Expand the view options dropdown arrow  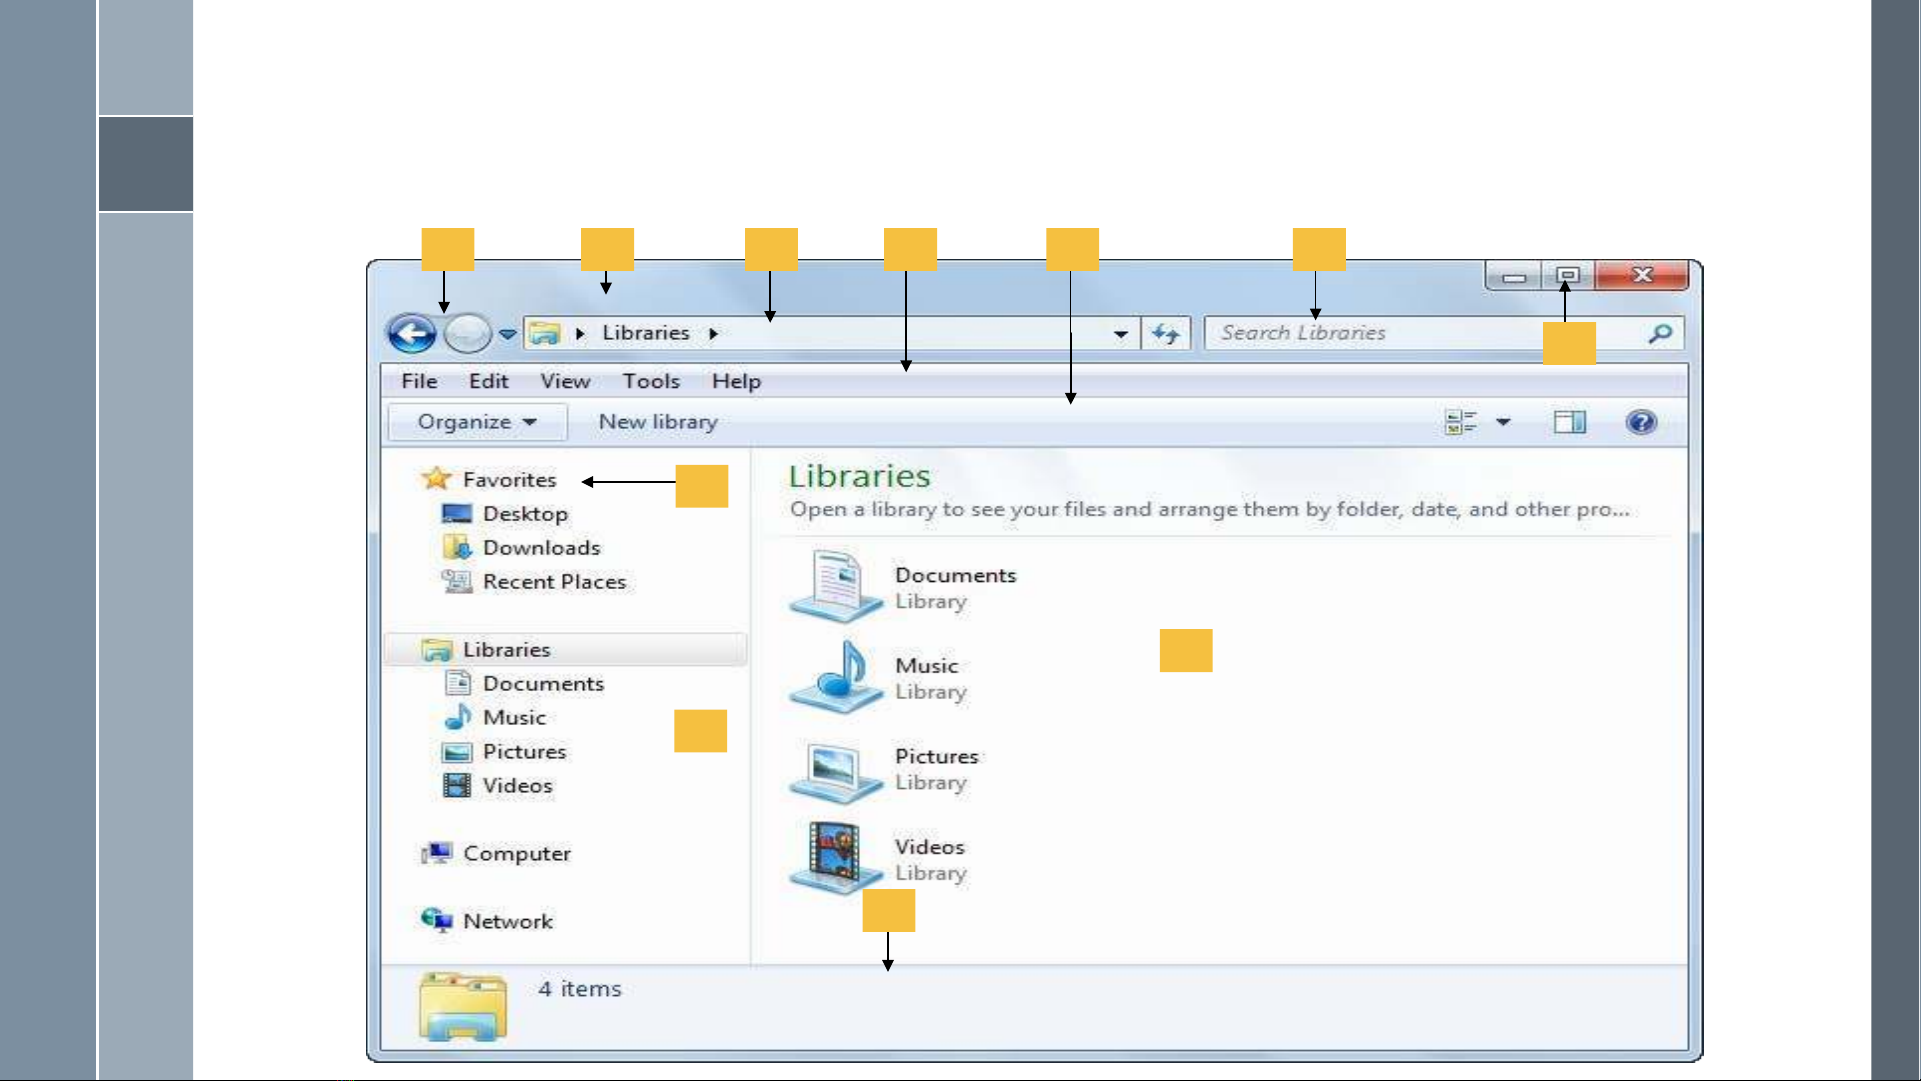1503,422
